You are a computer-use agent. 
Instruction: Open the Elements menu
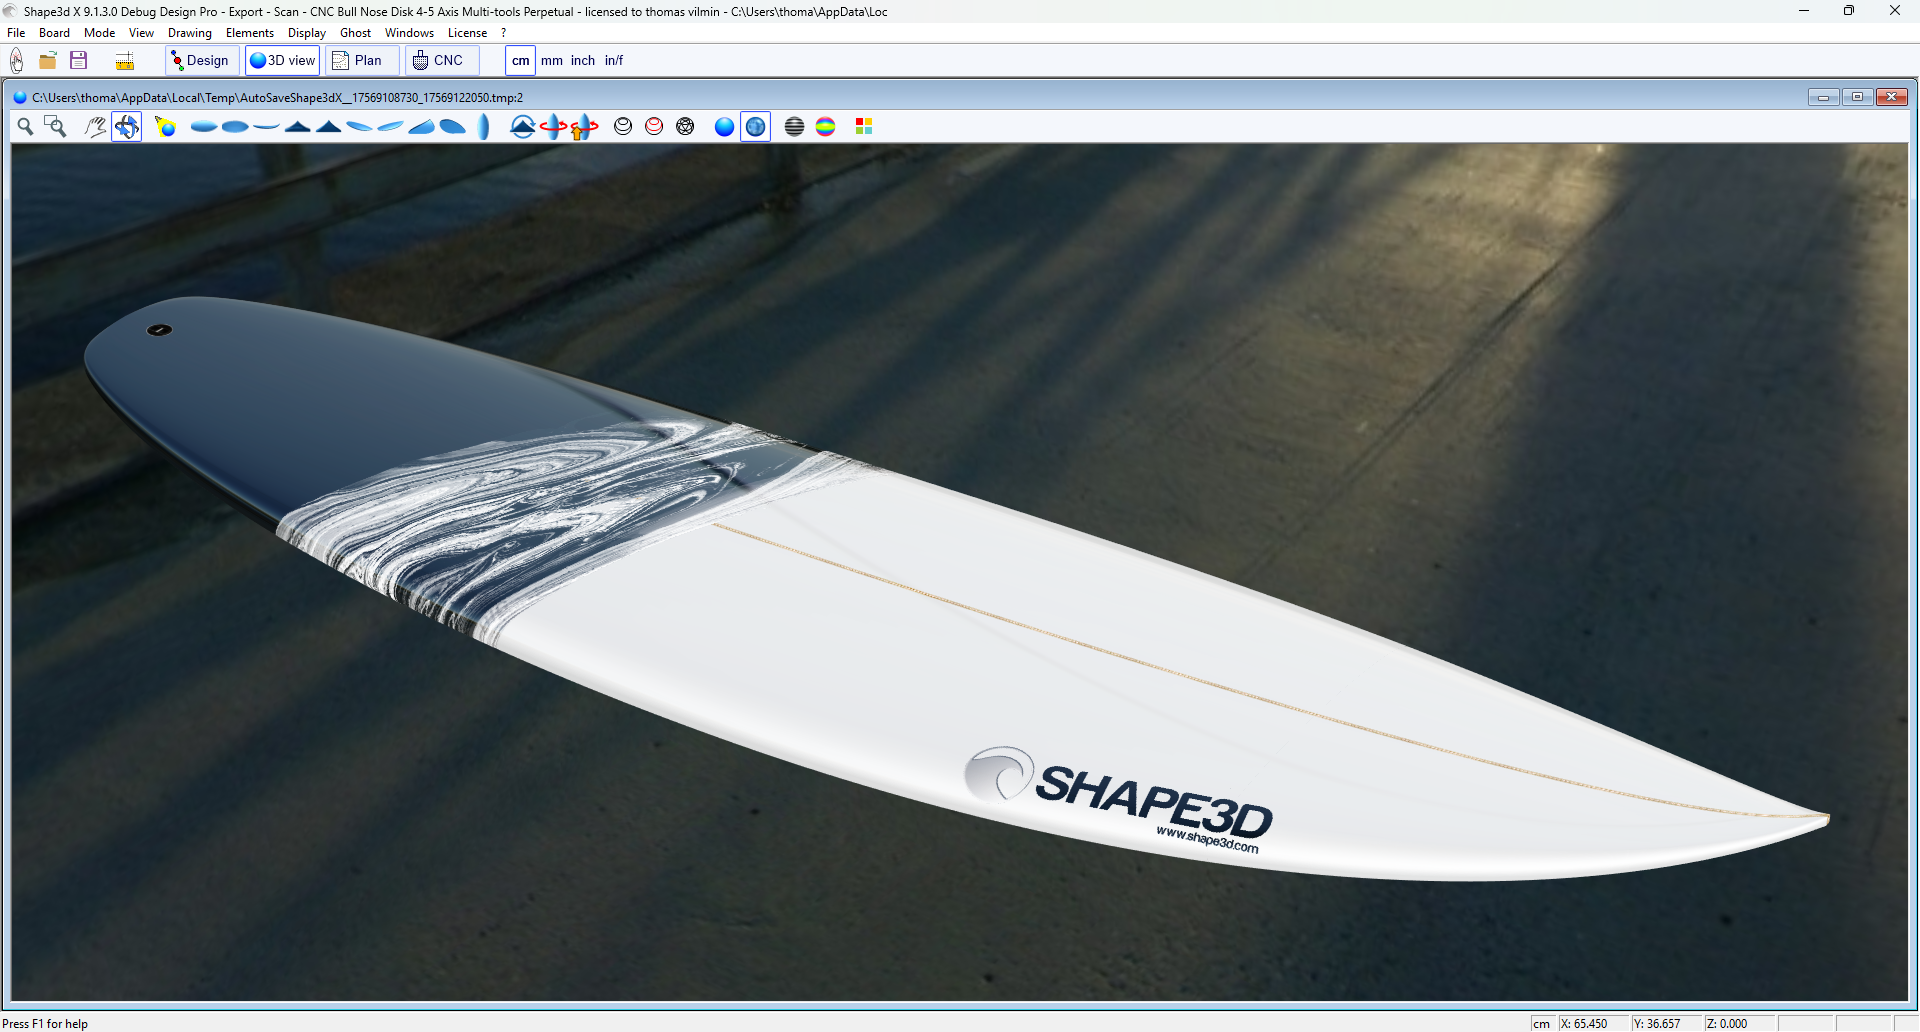pyautogui.click(x=249, y=33)
